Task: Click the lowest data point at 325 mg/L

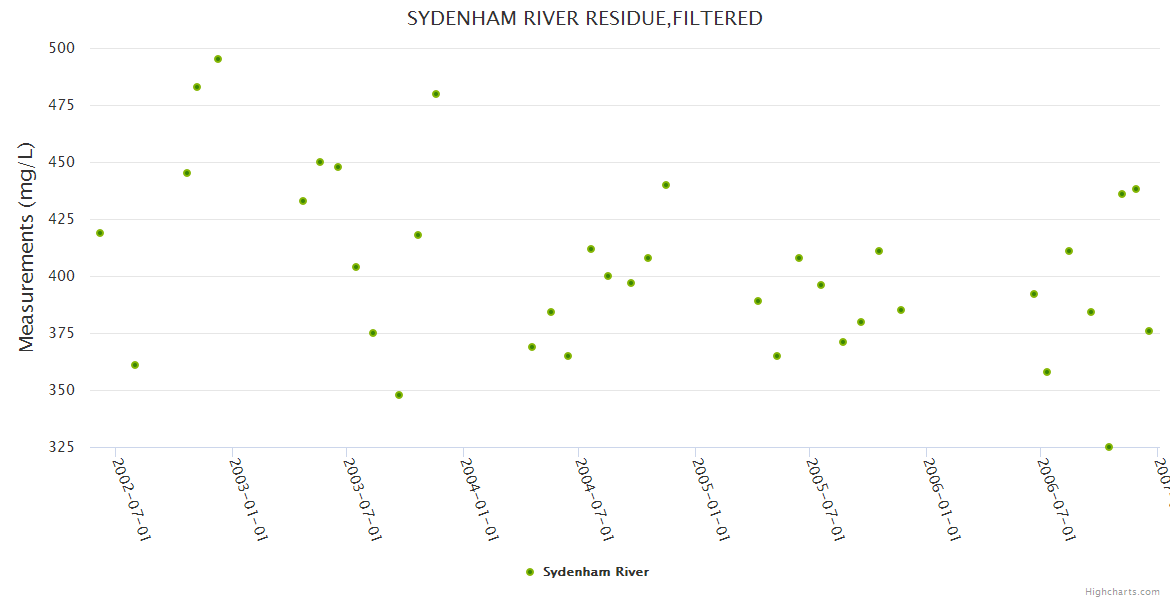Action: (x=1109, y=447)
